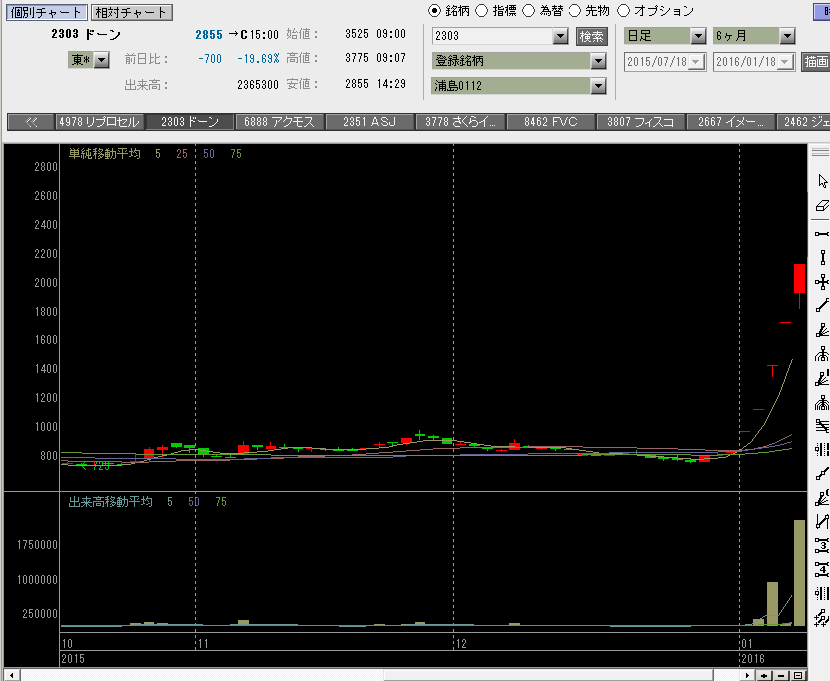Select the 4978 リプロセル stock tab
The width and height of the screenshot is (830, 681).
(x=100, y=122)
